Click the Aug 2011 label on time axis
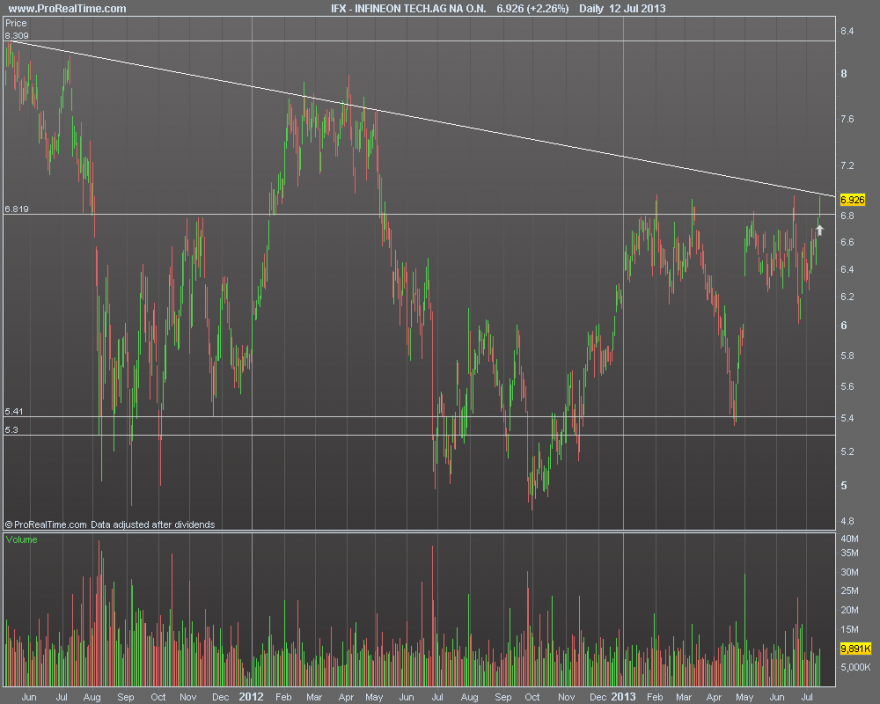Viewport: 880px width, 704px height. (x=92, y=697)
